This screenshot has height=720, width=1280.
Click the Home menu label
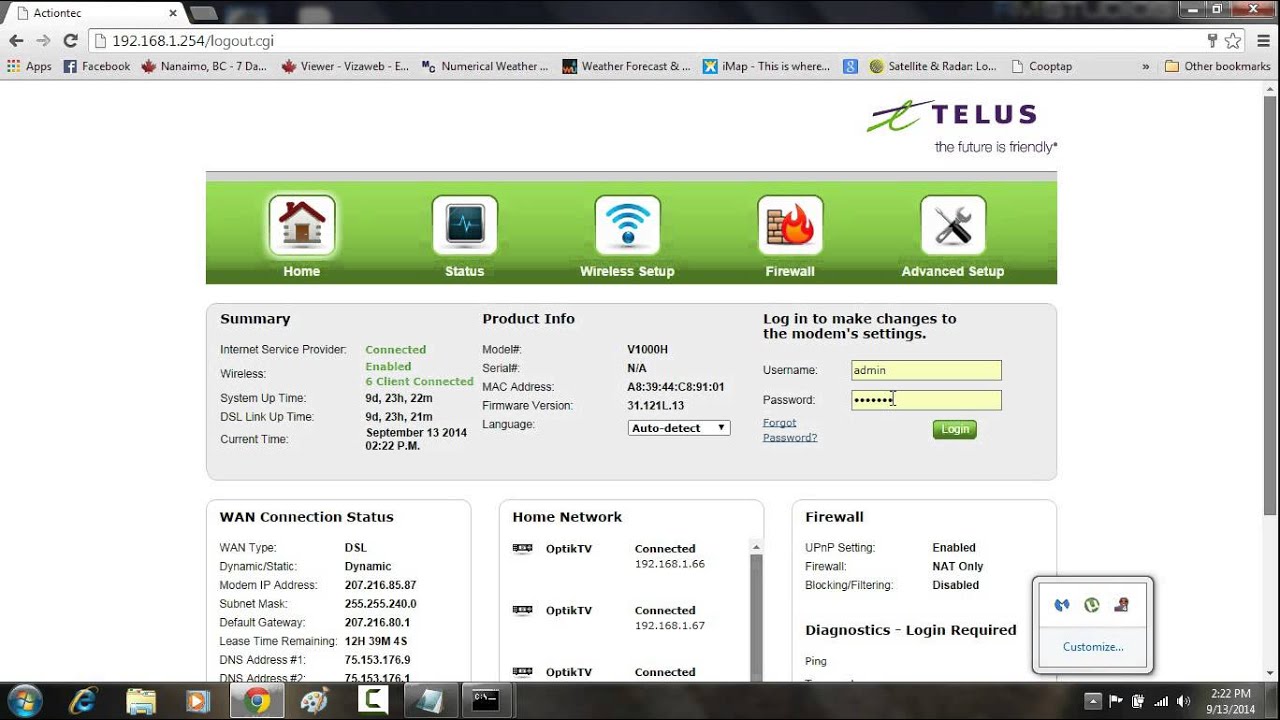click(x=302, y=271)
